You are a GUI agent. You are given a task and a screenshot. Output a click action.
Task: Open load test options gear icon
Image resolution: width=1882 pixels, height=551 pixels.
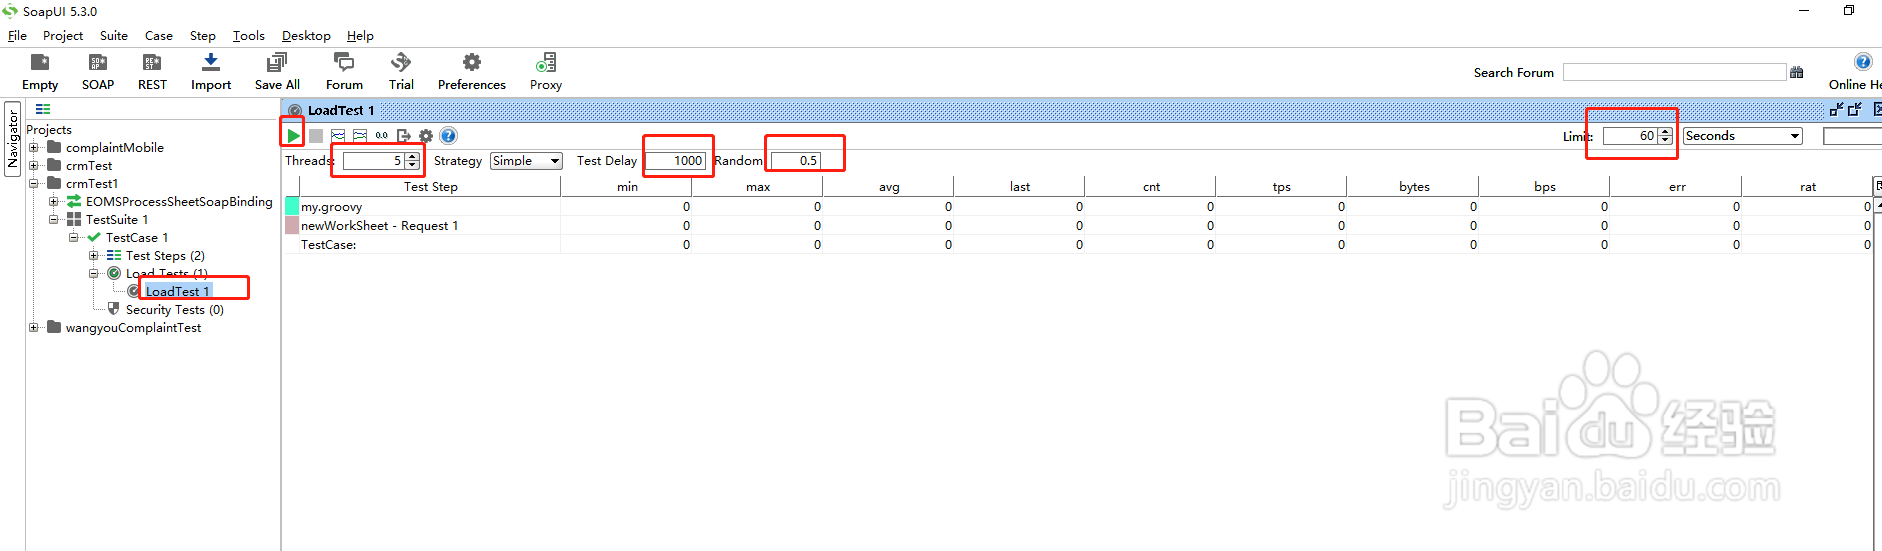tap(426, 135)
